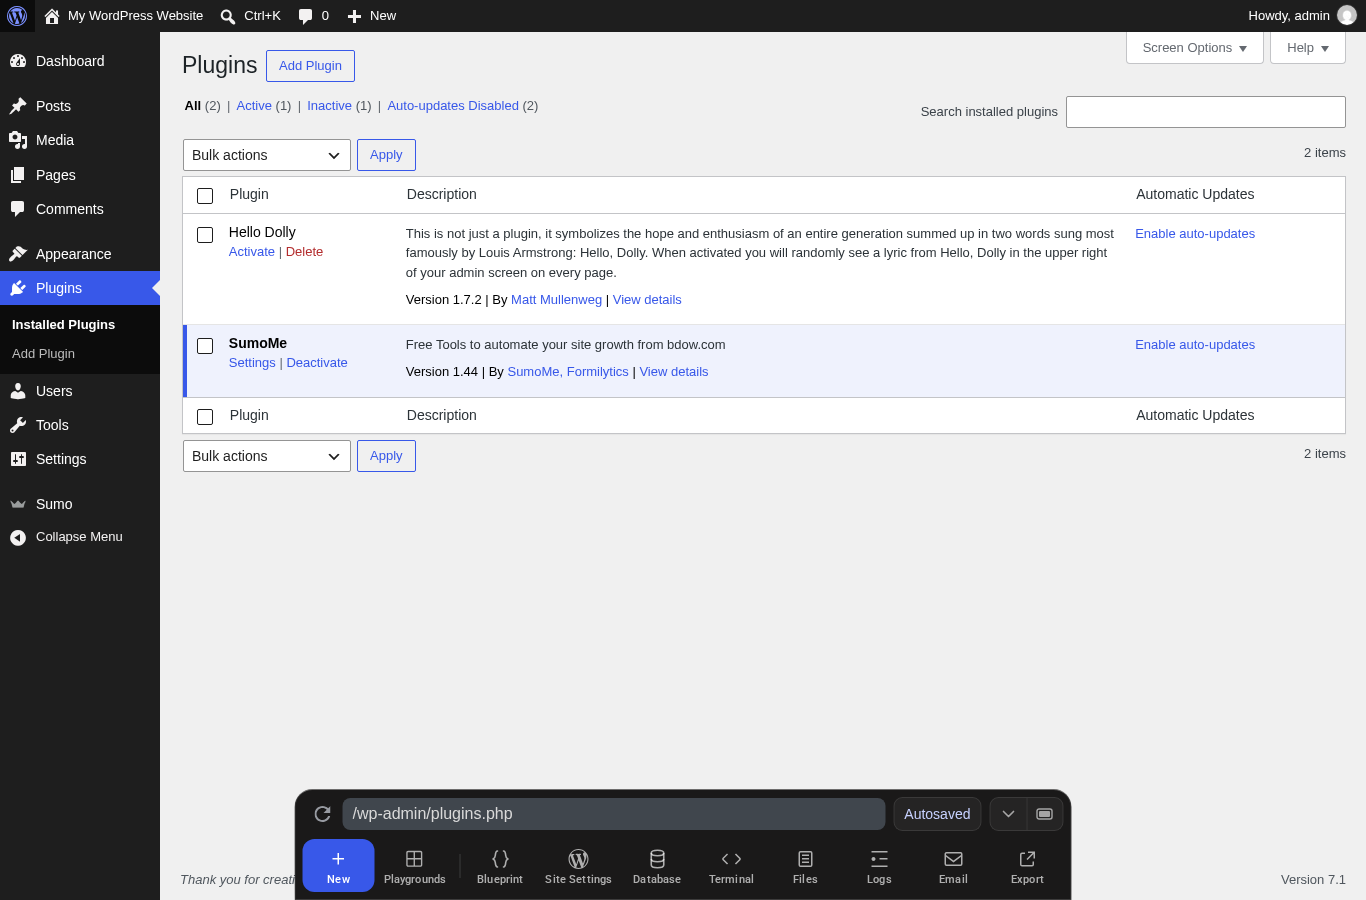Open My WordPress Website home link
This screenshot has height=900, width=1366.
point(124,16)
